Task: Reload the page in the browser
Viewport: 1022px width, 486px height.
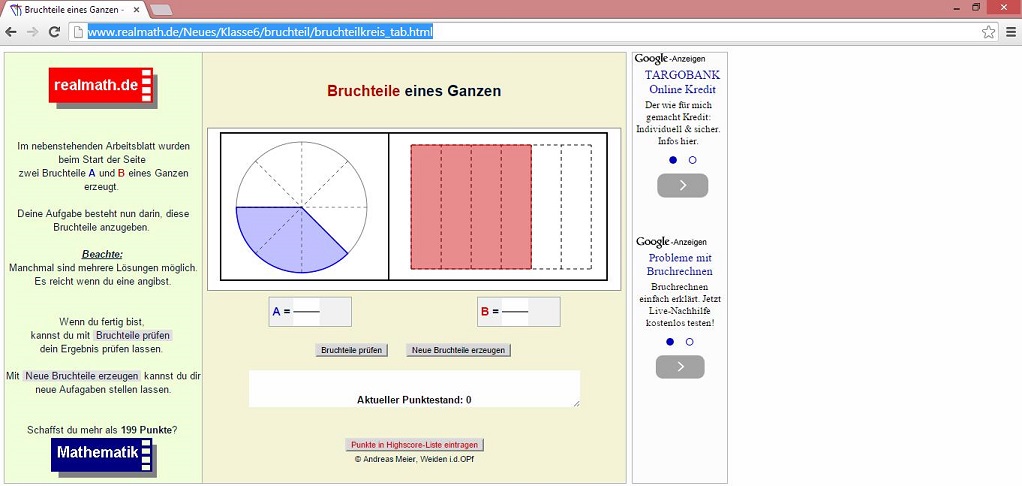Action: coord(54,32)
